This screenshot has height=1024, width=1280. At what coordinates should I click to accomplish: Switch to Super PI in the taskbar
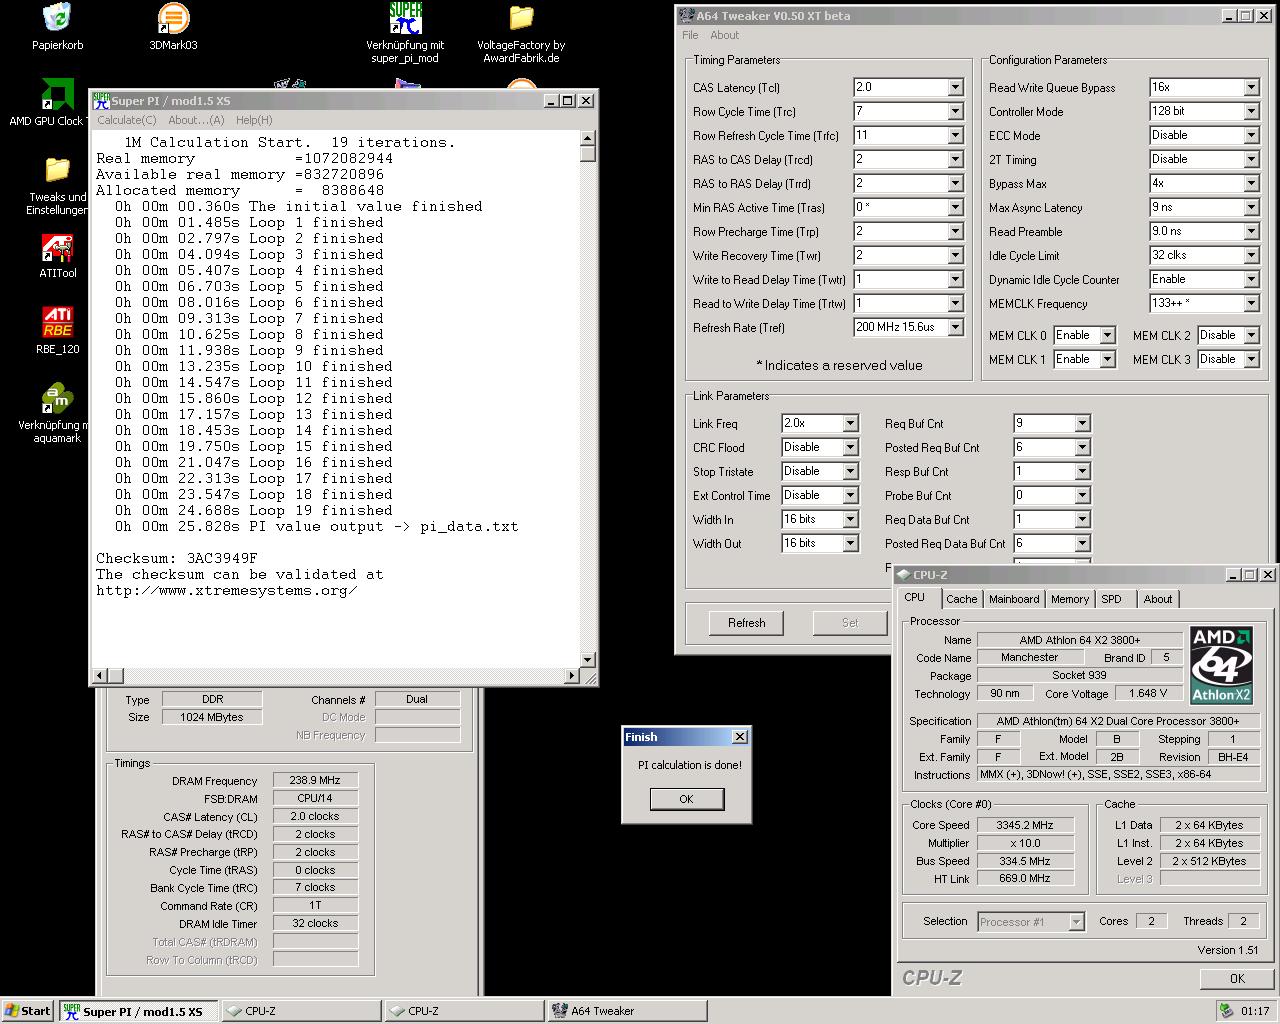(137, 1011)
